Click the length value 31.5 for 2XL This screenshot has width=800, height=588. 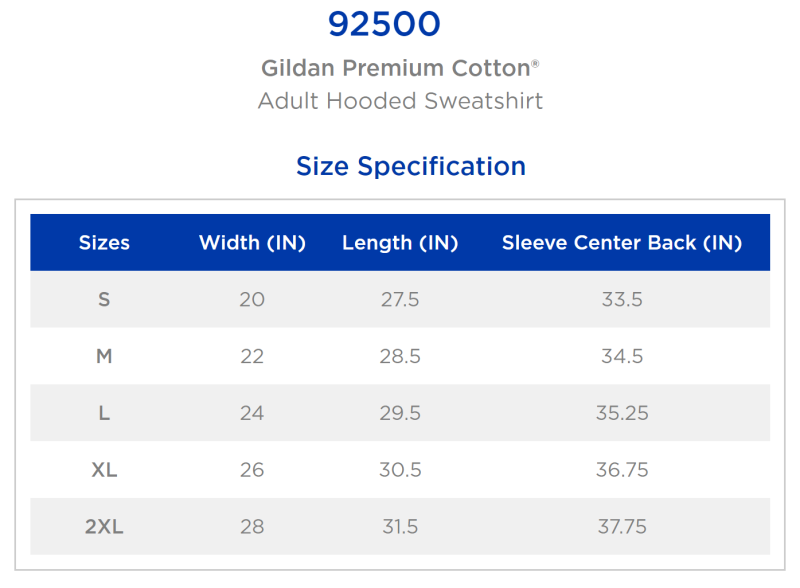pyautogui.click(x=400, y=527)
